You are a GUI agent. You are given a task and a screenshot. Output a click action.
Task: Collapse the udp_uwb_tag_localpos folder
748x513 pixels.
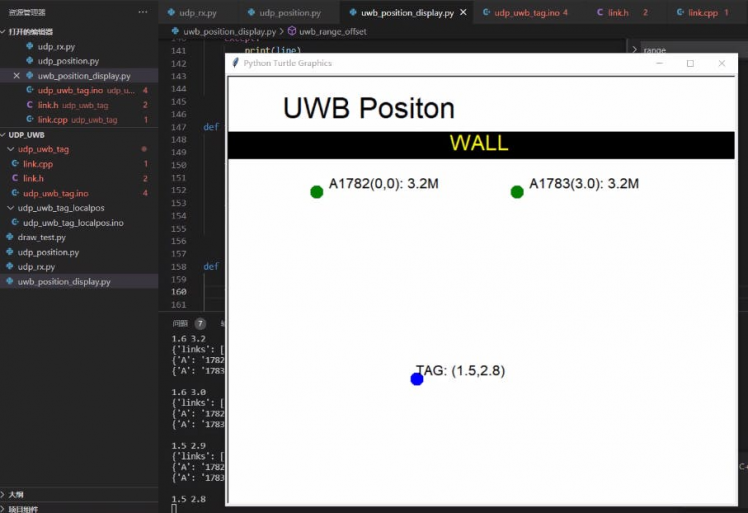[x=61, y=208]
